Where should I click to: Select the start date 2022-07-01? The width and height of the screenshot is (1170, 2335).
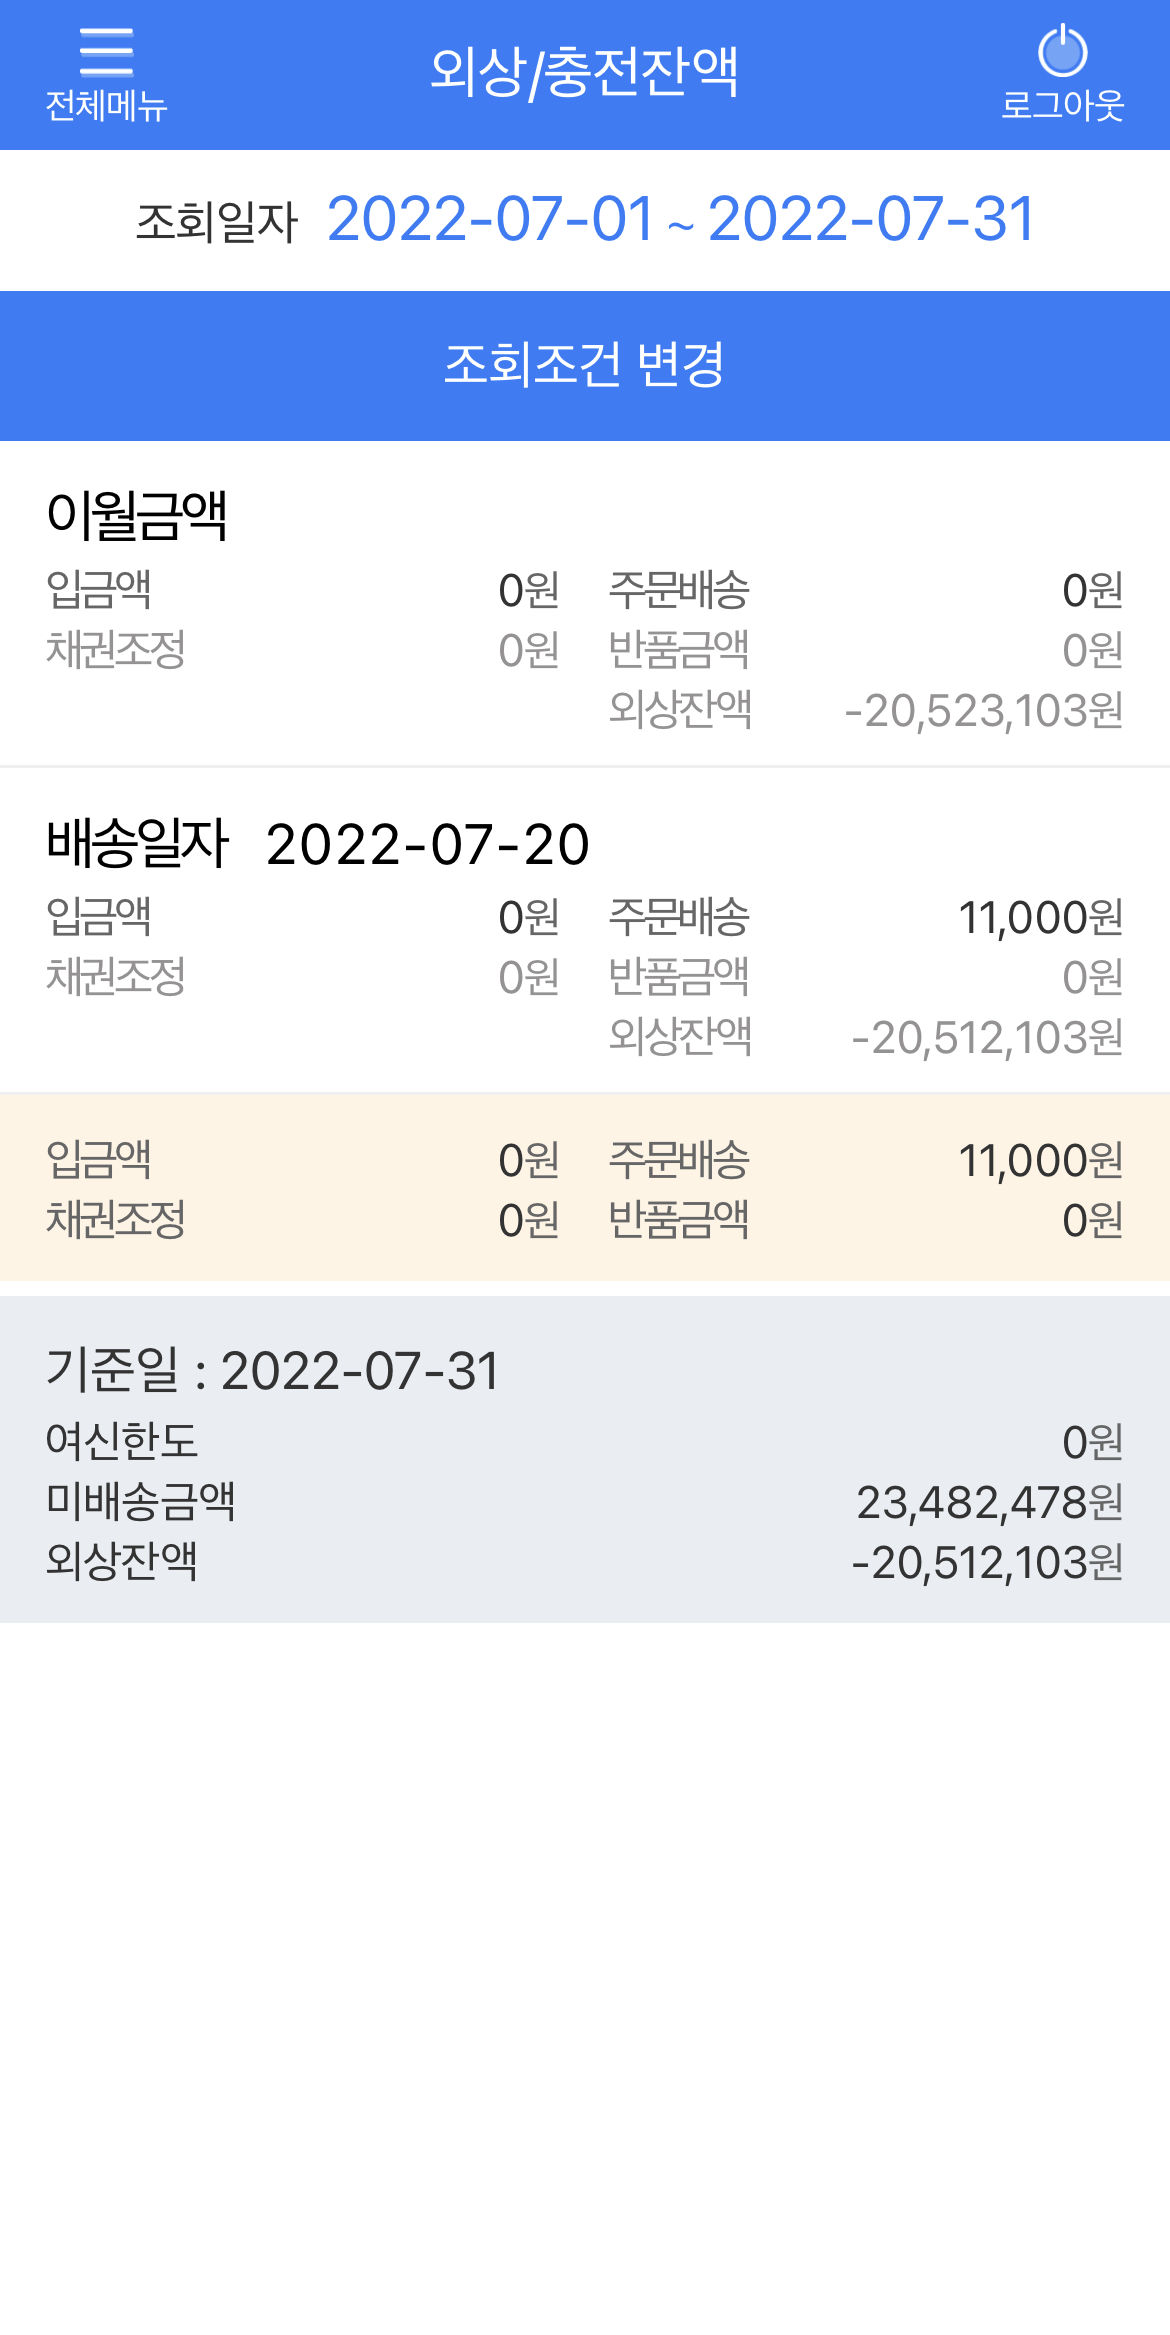click(x=490, y=220)
